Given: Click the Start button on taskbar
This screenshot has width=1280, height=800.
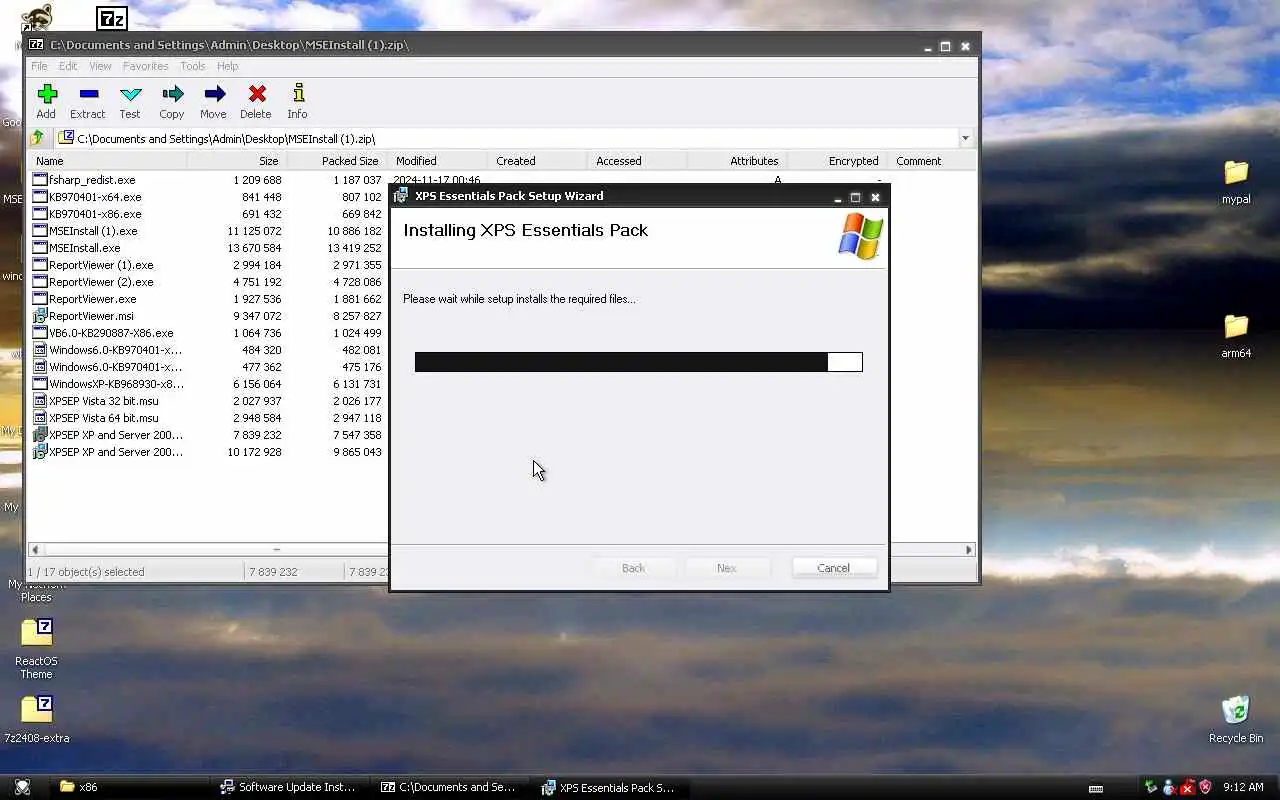Looking at the screenshot, I should pyautogui.click(x=22, y=787).
